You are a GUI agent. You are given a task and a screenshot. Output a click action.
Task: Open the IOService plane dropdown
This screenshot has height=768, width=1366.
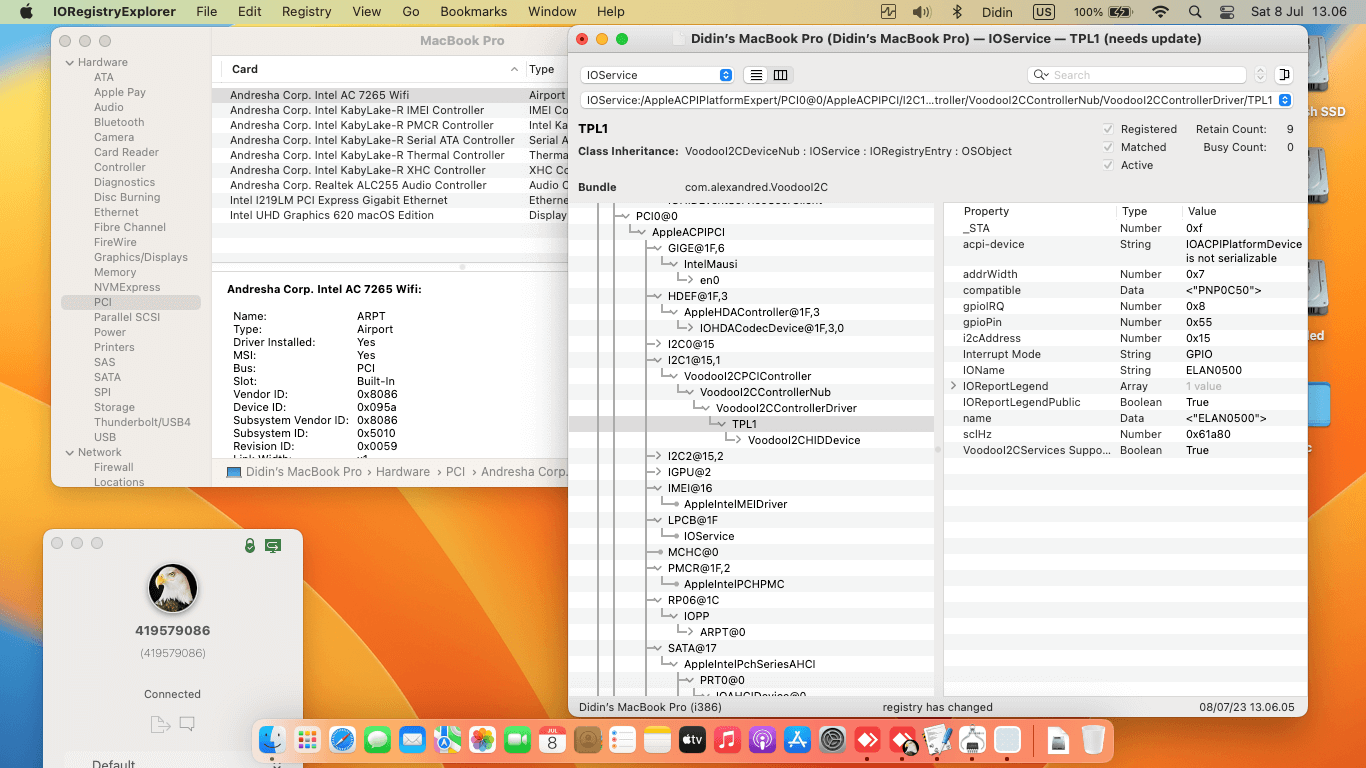(x=657, y=75)
